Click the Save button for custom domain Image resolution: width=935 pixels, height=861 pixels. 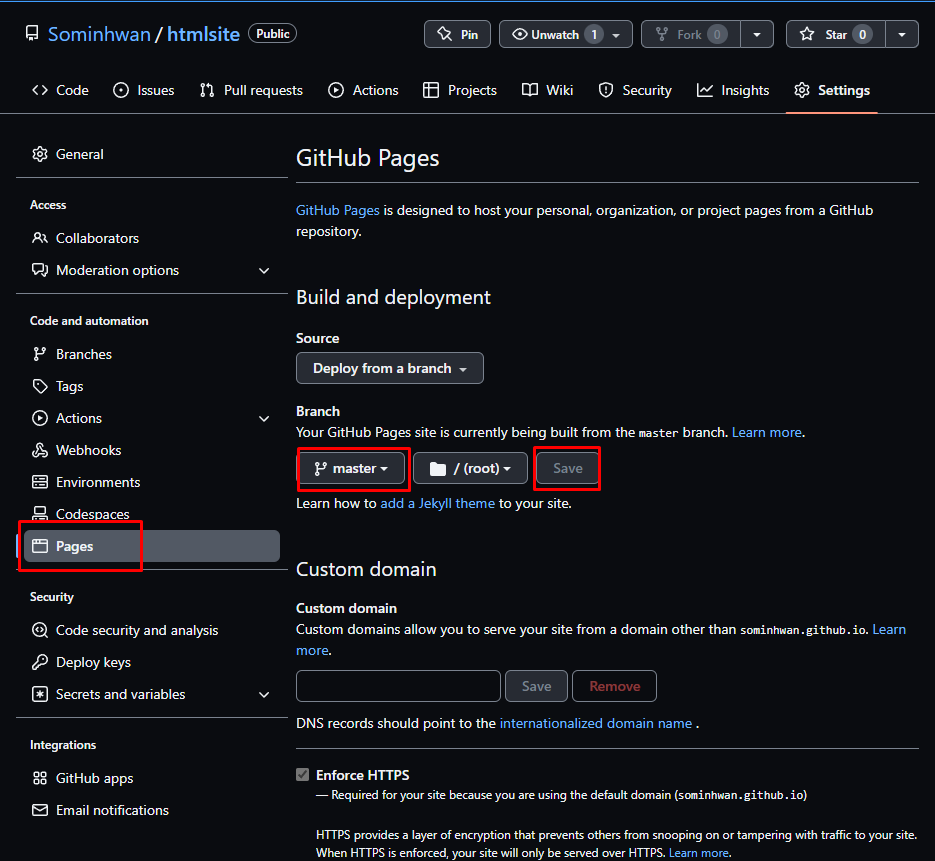pos(536,686)
